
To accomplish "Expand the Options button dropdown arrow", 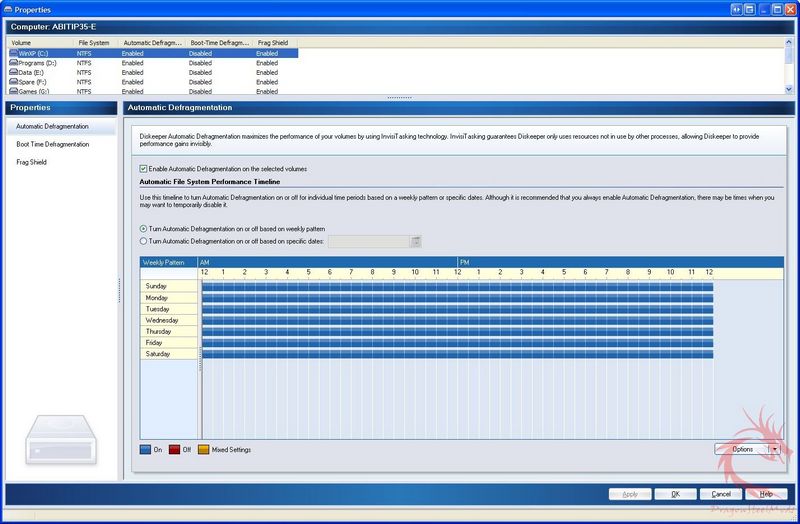I will tap(773, 449).
